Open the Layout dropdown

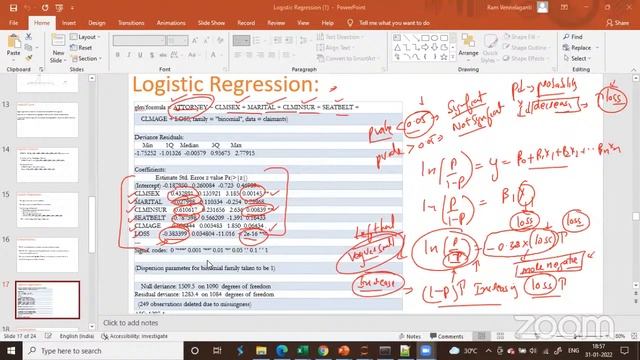pos(85,37)
